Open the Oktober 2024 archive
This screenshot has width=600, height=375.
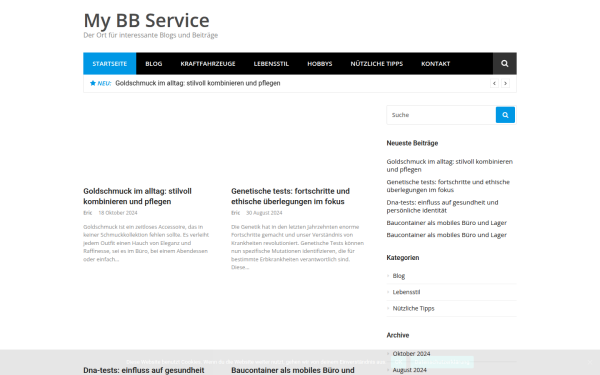(x=411, y=354)
